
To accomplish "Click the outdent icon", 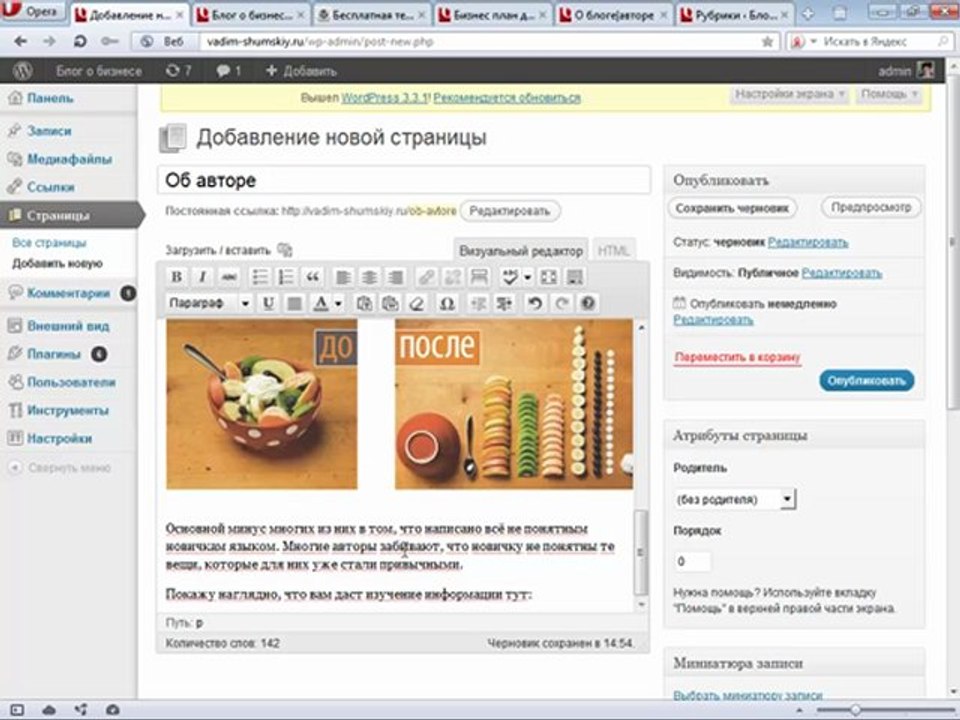I will (478, 303).
